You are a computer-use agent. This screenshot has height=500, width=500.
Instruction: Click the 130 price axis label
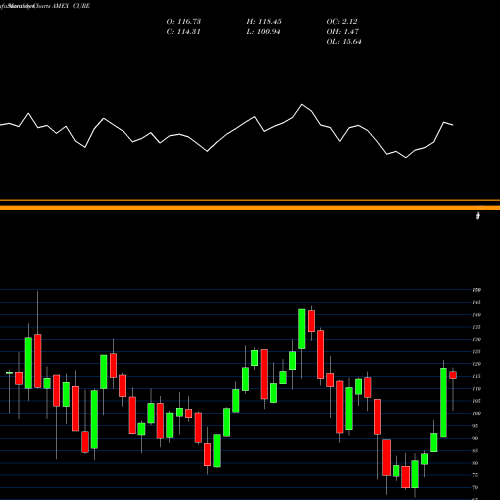coord(477,339)
